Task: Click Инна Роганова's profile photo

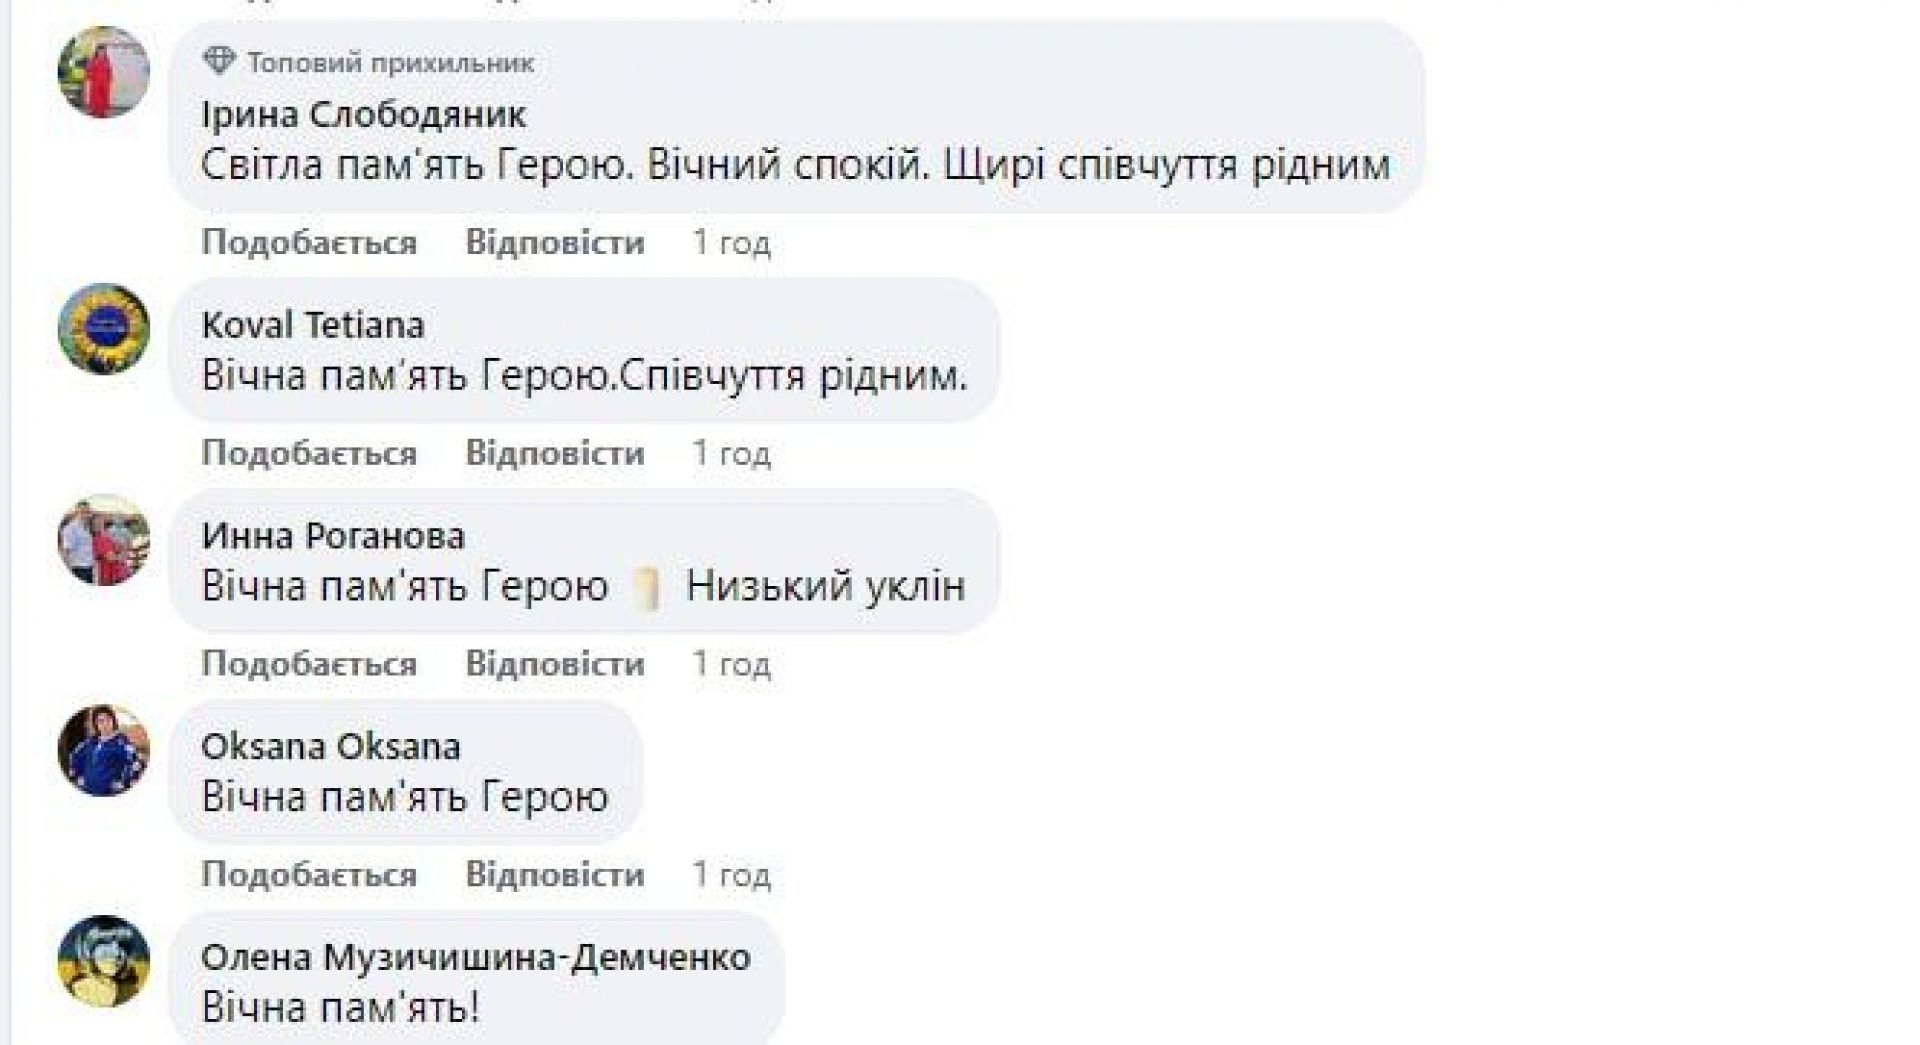Action: (104, 540)
